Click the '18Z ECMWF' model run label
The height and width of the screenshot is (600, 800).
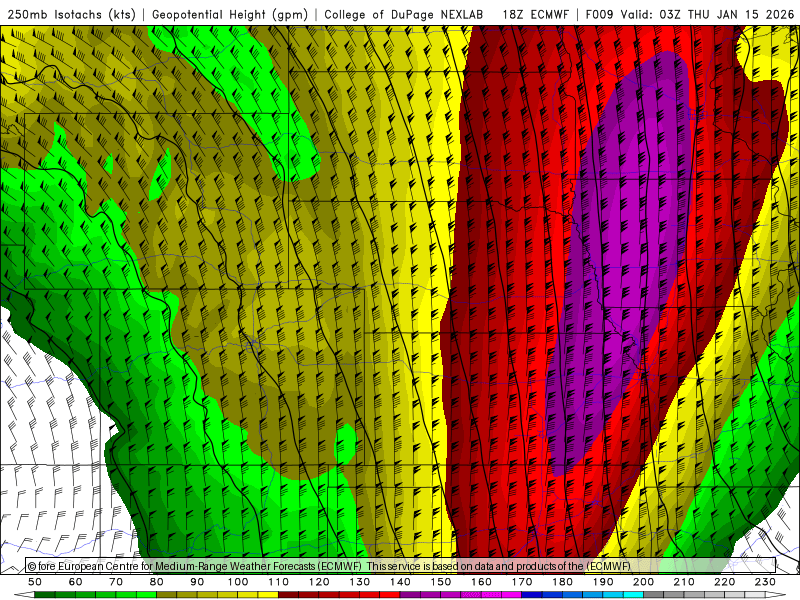coord(536,15)
